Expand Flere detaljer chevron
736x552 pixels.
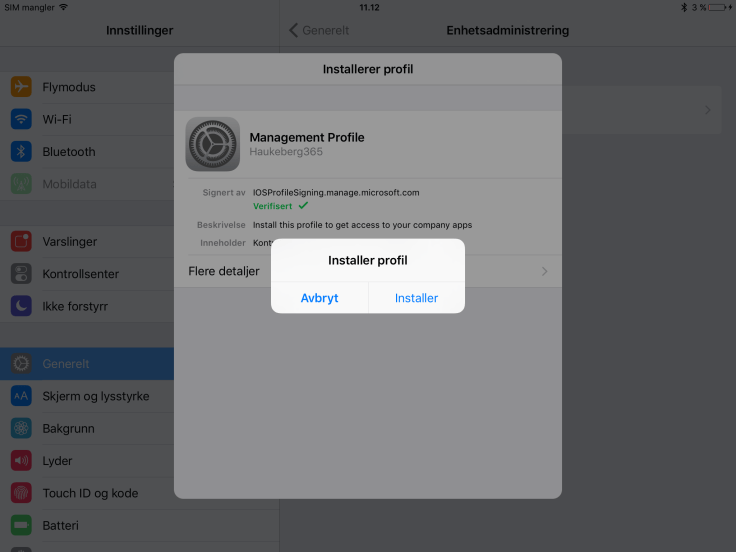[544, 271]
